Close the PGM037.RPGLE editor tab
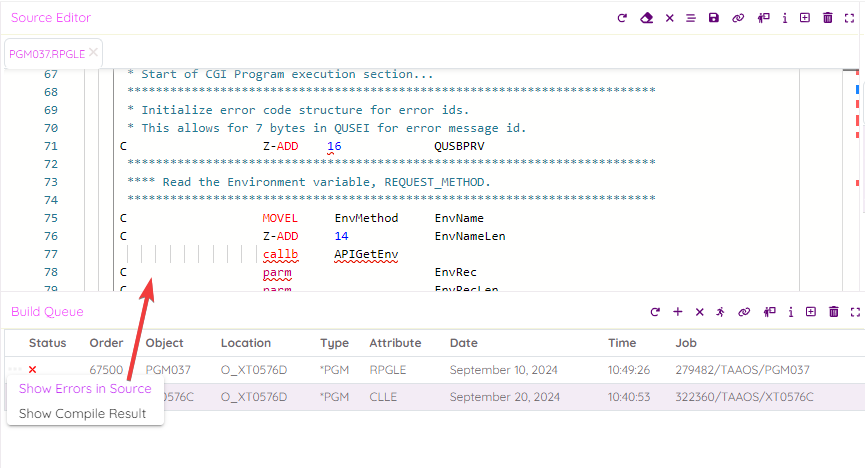Viewport: 865px width, 468px height. point(93,52)
